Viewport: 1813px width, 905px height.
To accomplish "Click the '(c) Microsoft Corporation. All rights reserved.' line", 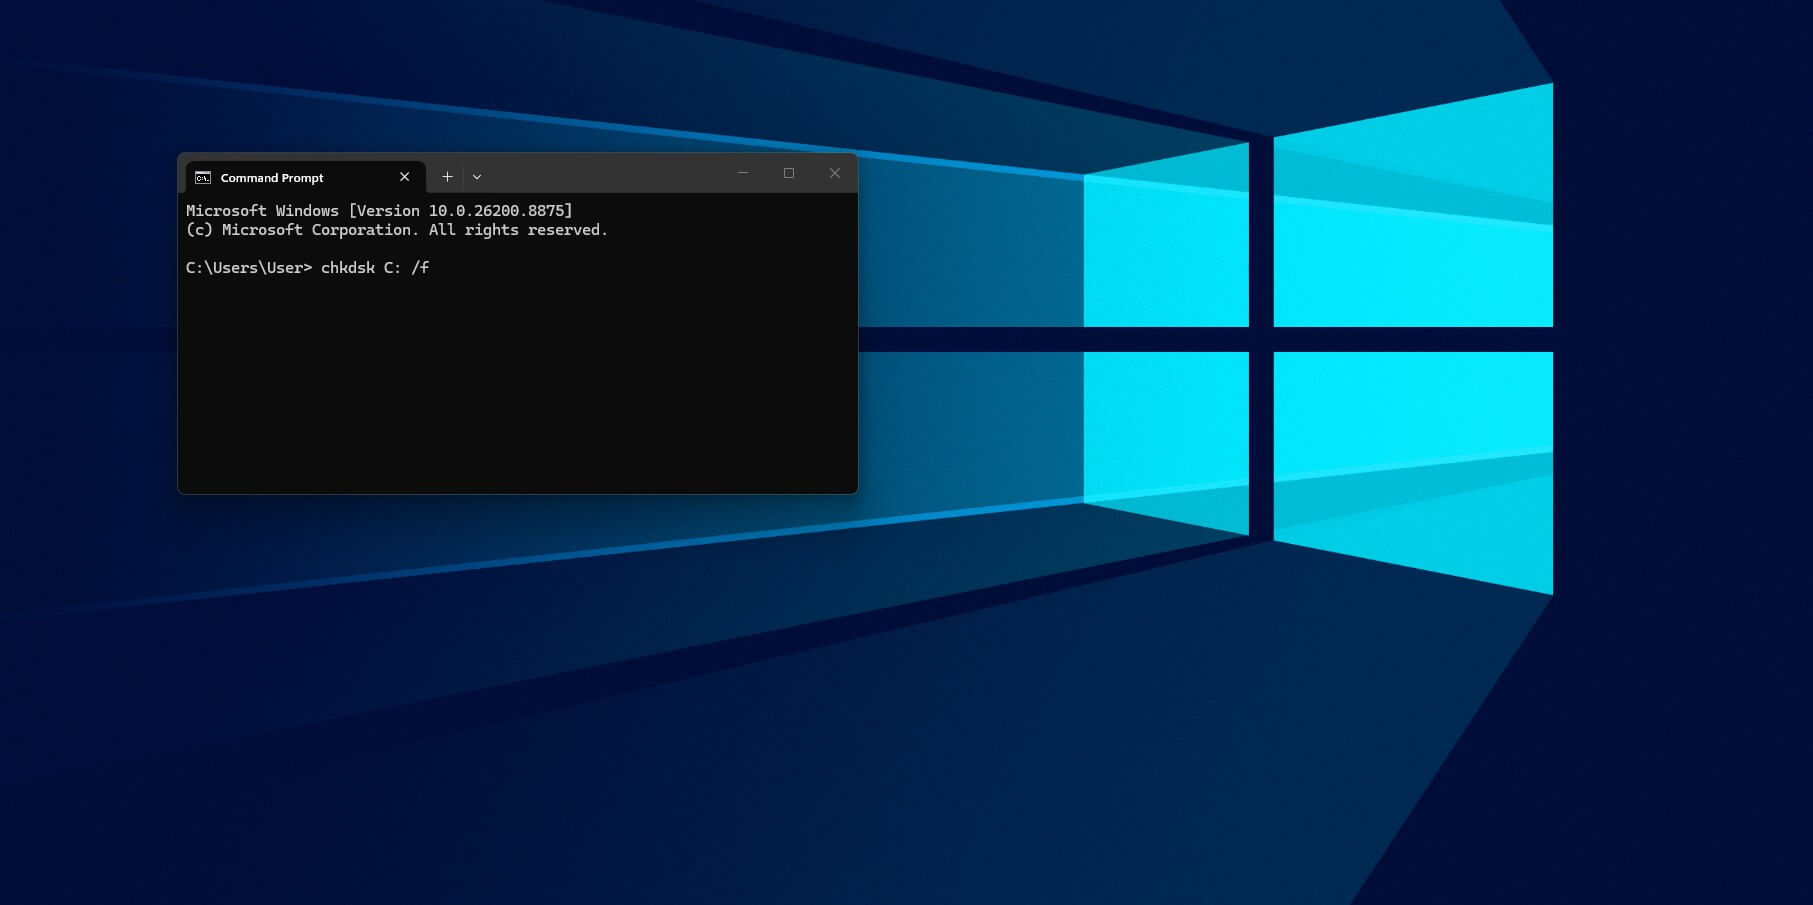I will point(397,229).
